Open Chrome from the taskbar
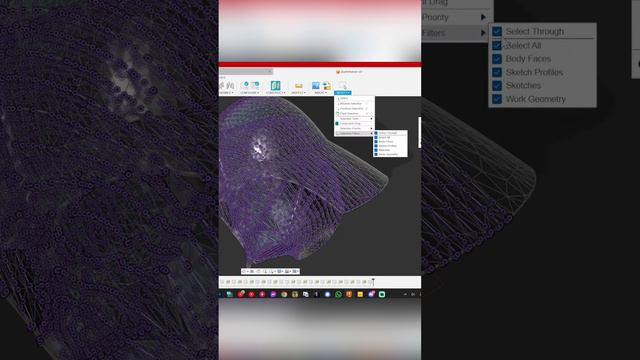 pyautogui.click(x=284, y=294)
